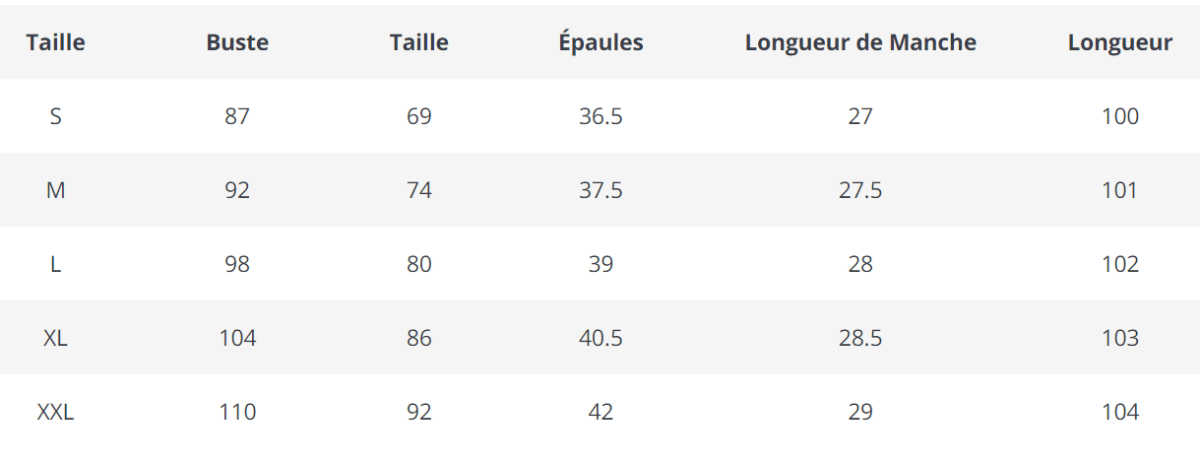Select the XXL size row label

pyautogui.click(x=56, y=412)
